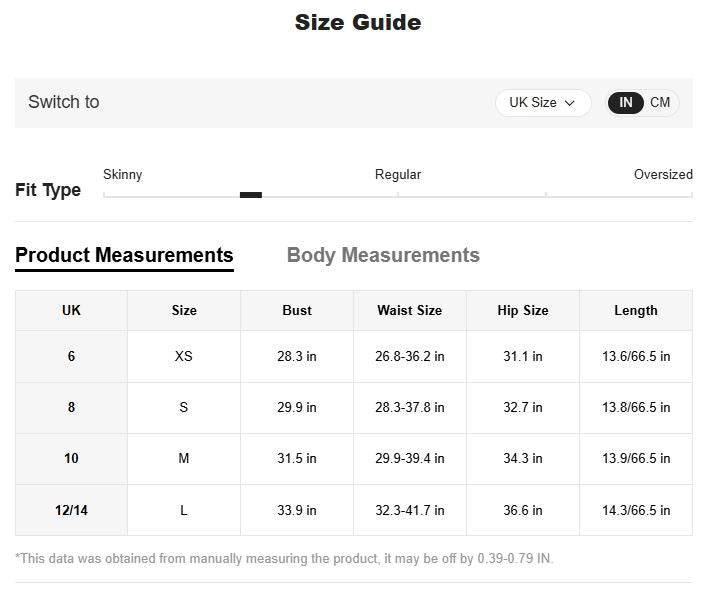Click the Length column header
The height and width of the screenshot is (598, 722).
point(636,310)
